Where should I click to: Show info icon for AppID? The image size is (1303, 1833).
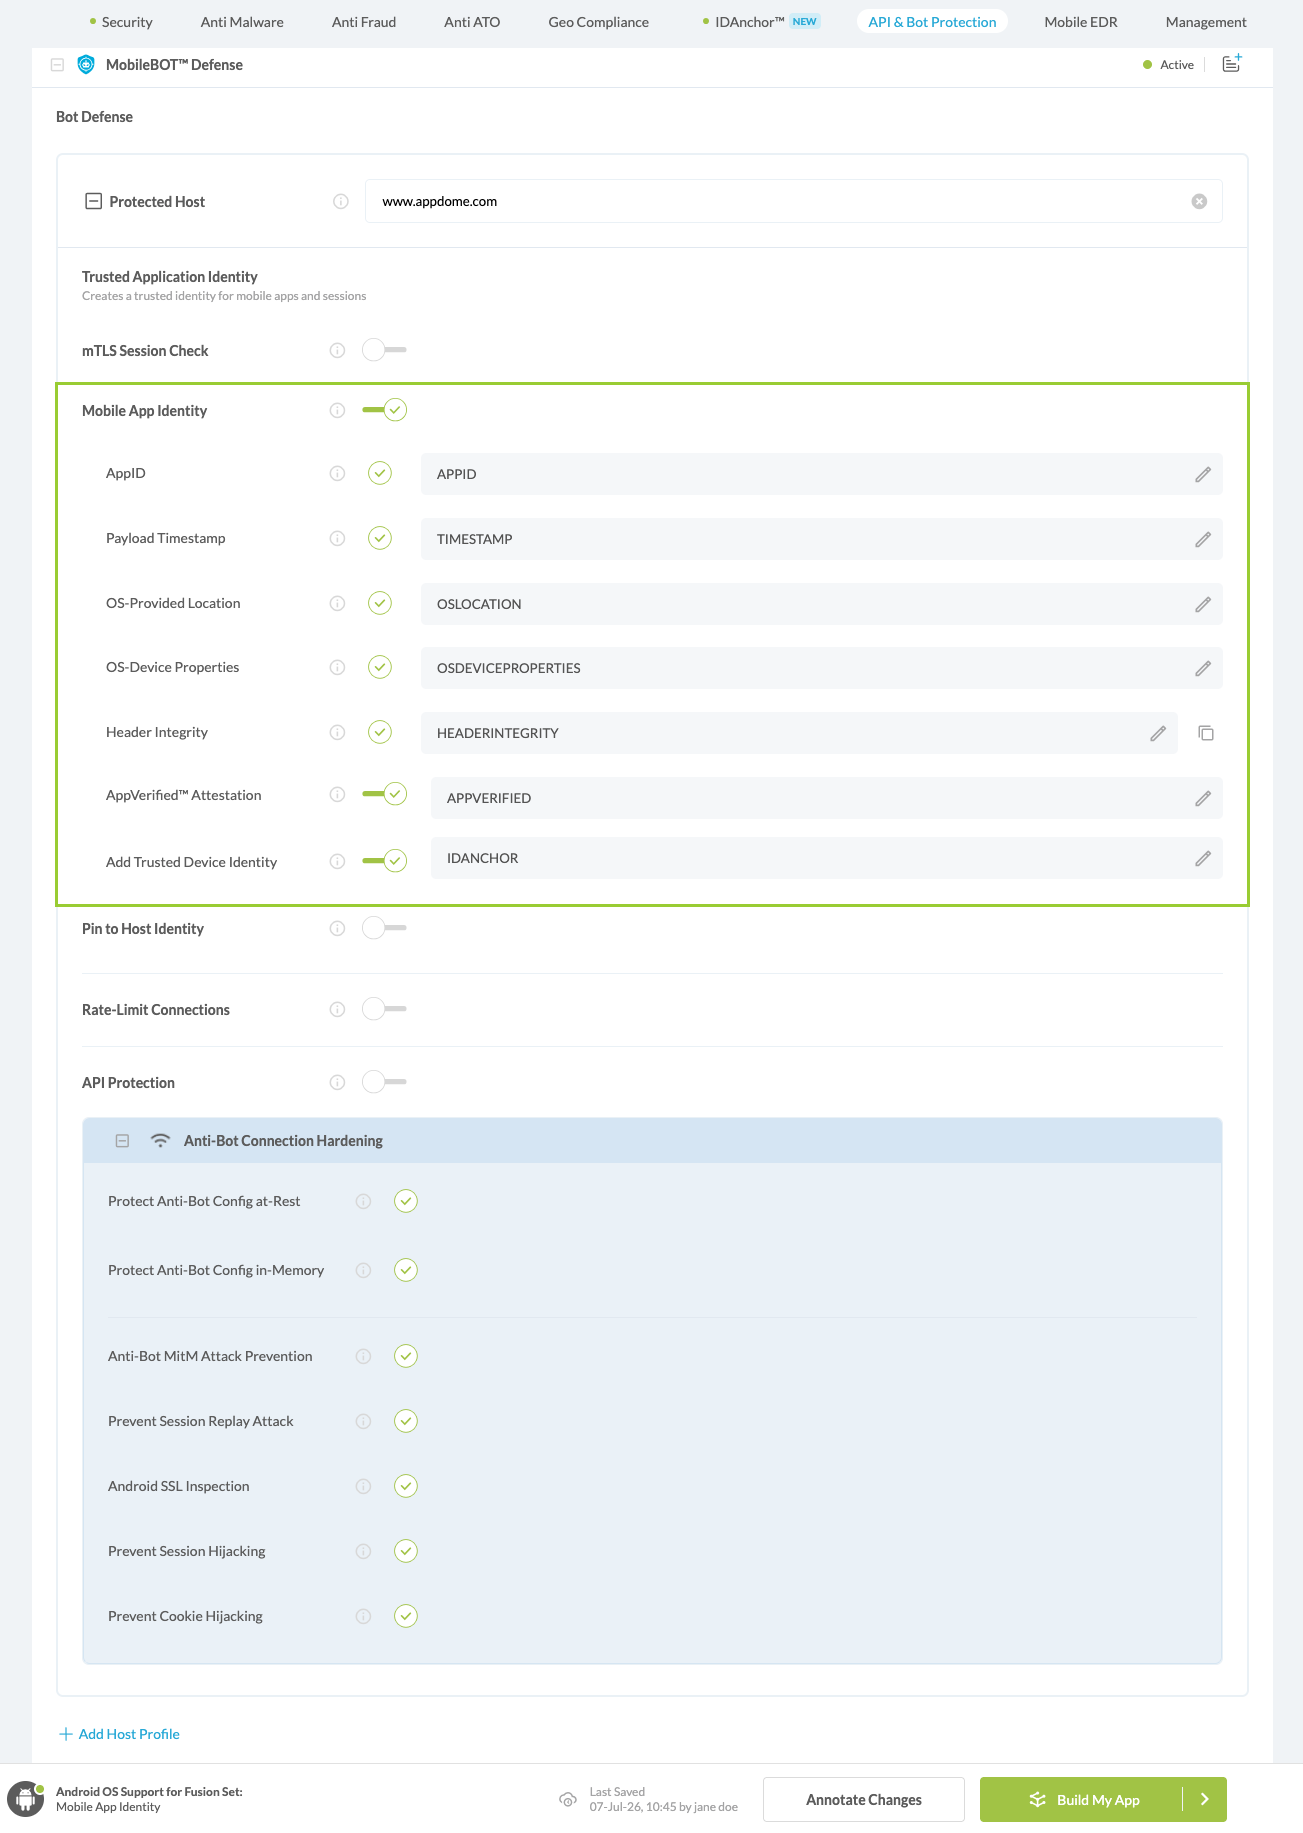337,474
